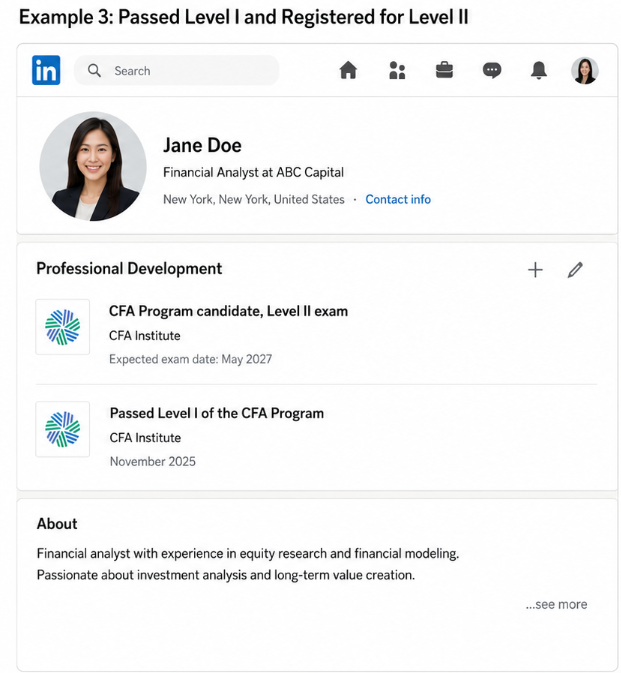Expand About with see more
The width and height of the screenshot is (621, 673).
coord(557,604)
